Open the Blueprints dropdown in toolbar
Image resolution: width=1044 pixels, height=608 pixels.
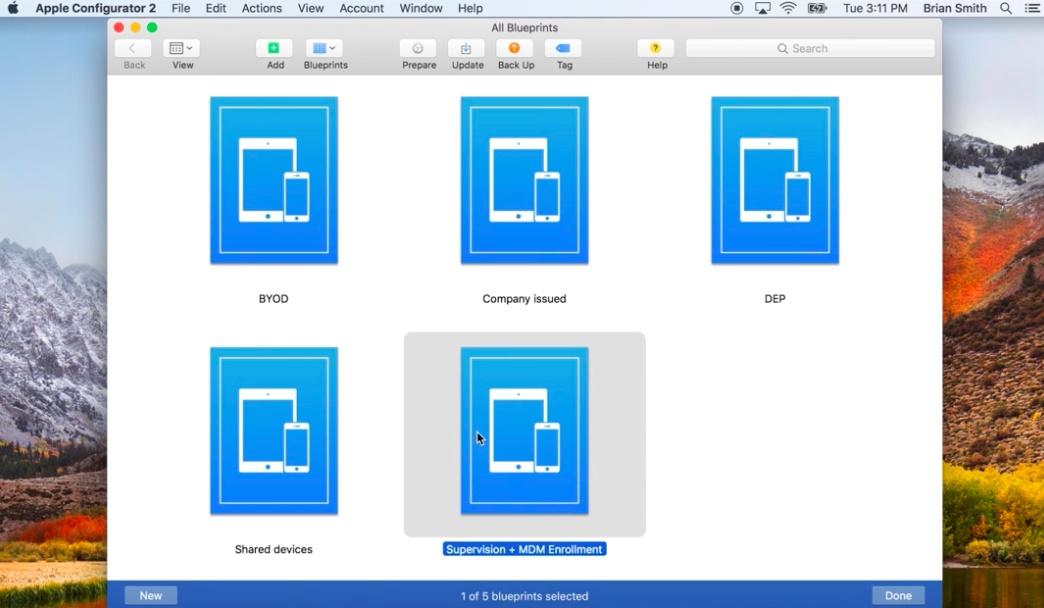(x=324, y=48)
